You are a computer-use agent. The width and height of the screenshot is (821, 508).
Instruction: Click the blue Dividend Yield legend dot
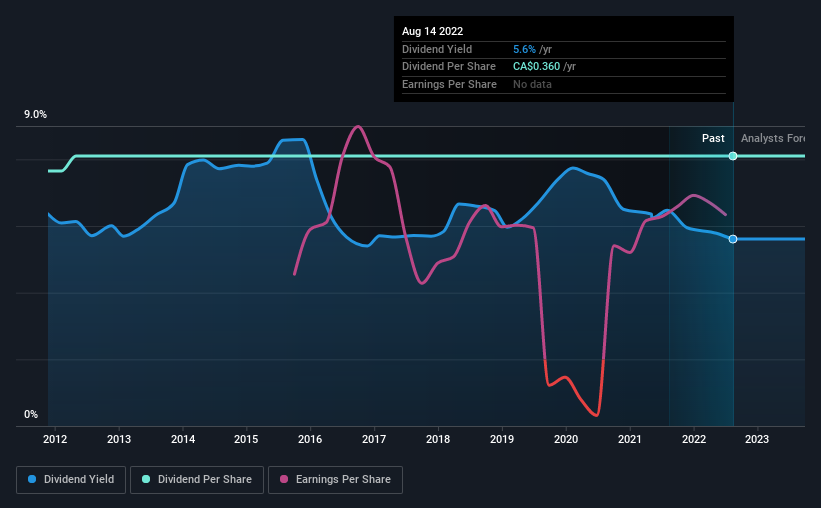pyautogui.click(x=32, y=479)
